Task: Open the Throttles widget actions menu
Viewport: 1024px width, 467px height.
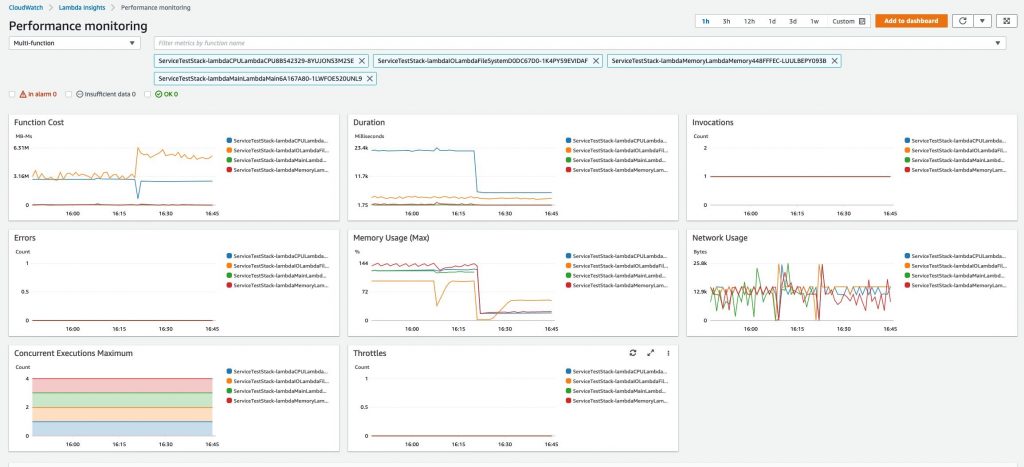Action: tap(668, 353)
